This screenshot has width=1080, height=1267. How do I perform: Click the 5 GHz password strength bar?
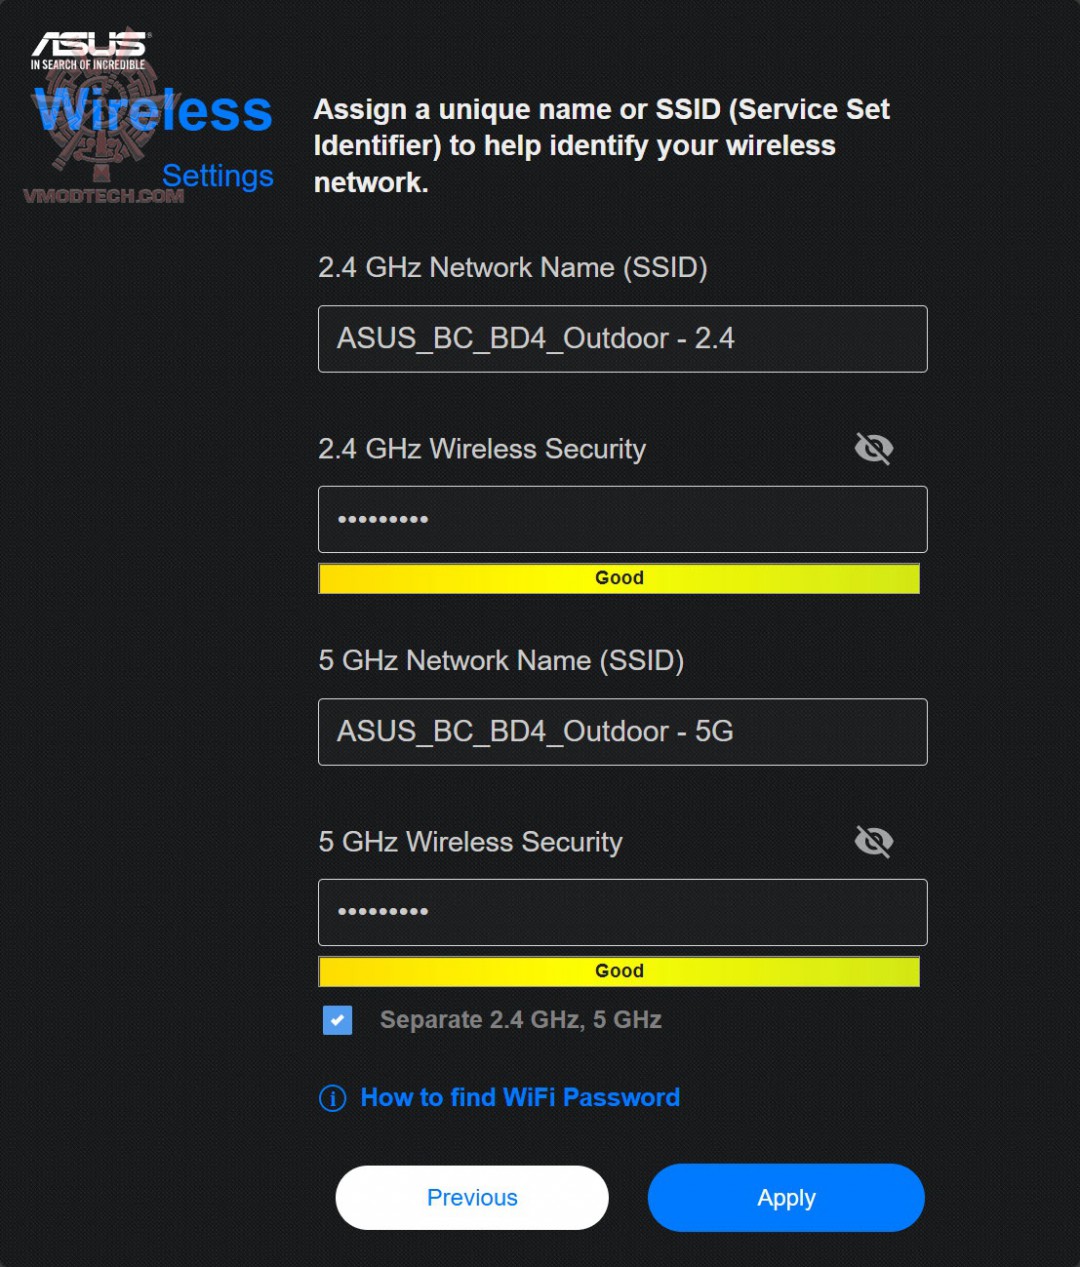click(x=619, y=971)
